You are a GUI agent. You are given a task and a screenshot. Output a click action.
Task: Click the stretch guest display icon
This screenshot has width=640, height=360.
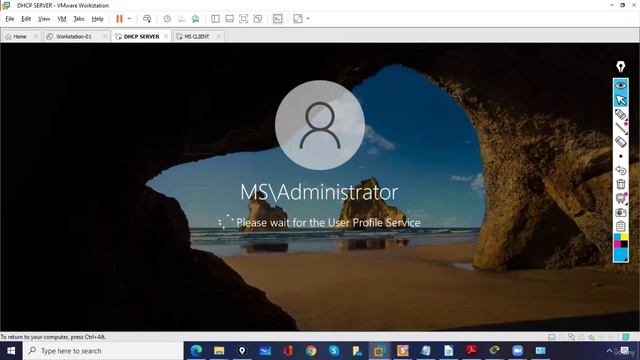pyautogui.click(x=298, y=19)
